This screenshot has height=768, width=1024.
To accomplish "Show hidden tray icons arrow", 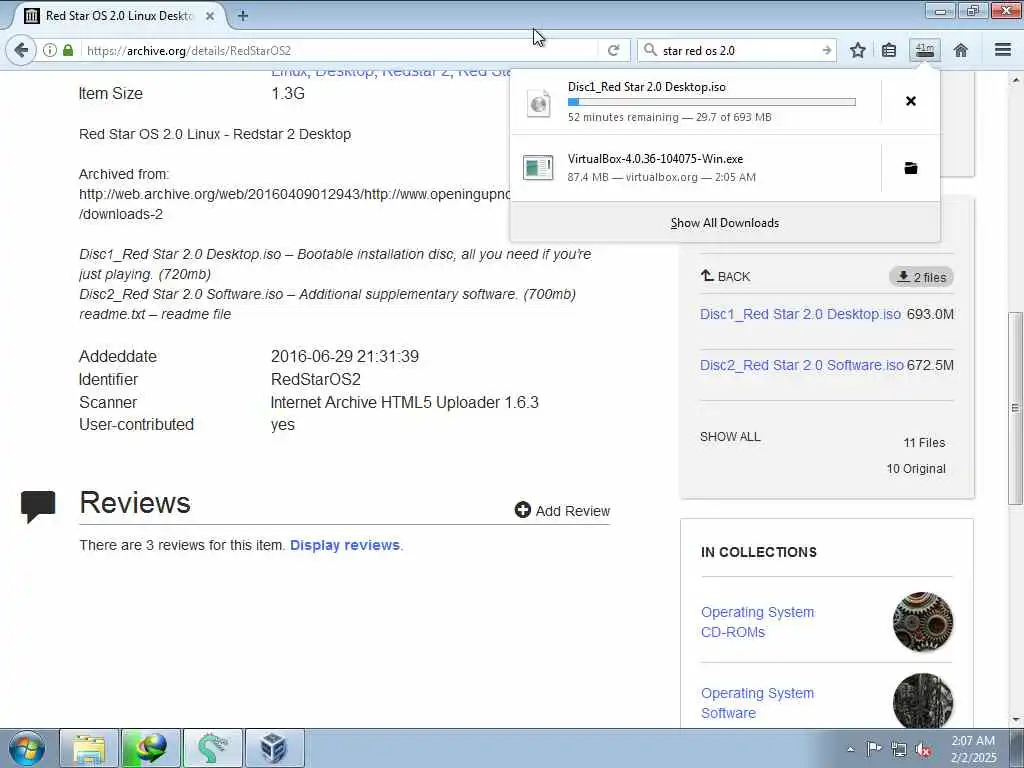I will pyautogui.click(x=850, y=749).
